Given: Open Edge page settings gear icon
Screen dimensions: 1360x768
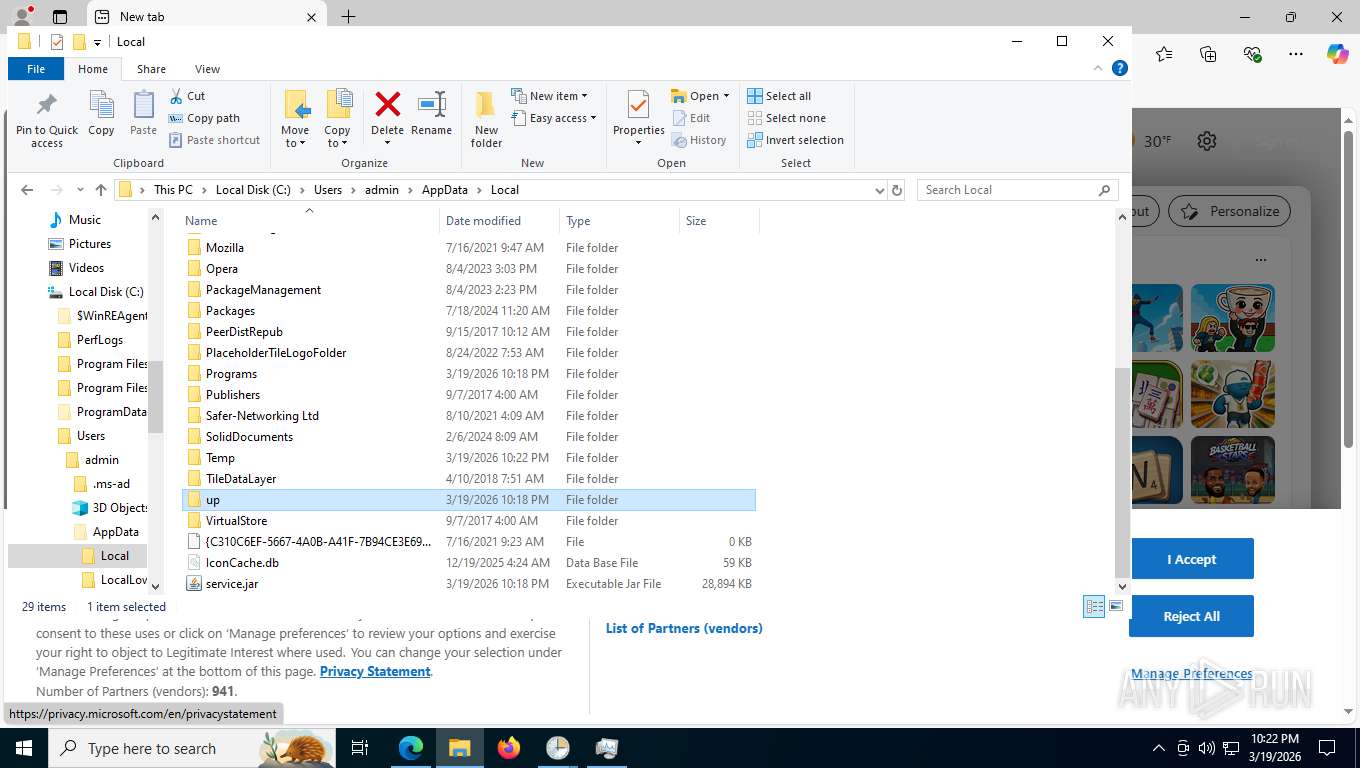Looking at the screenshot, I should pyautogui.click(x=1207, y=141).
